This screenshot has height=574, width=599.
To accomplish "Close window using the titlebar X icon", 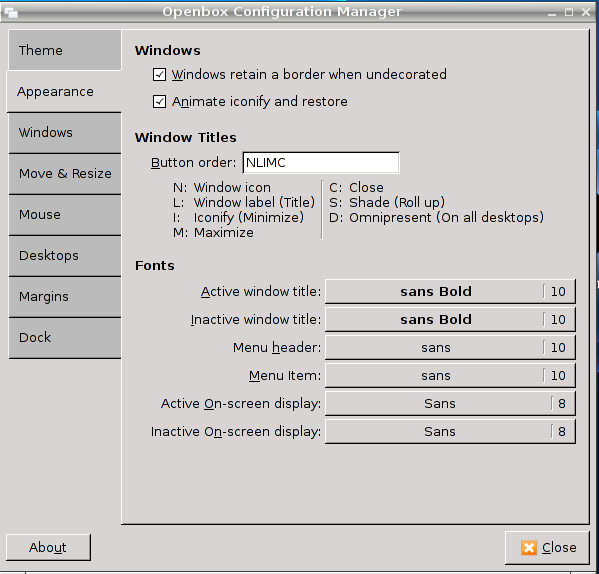I will [x=586, y=12].
